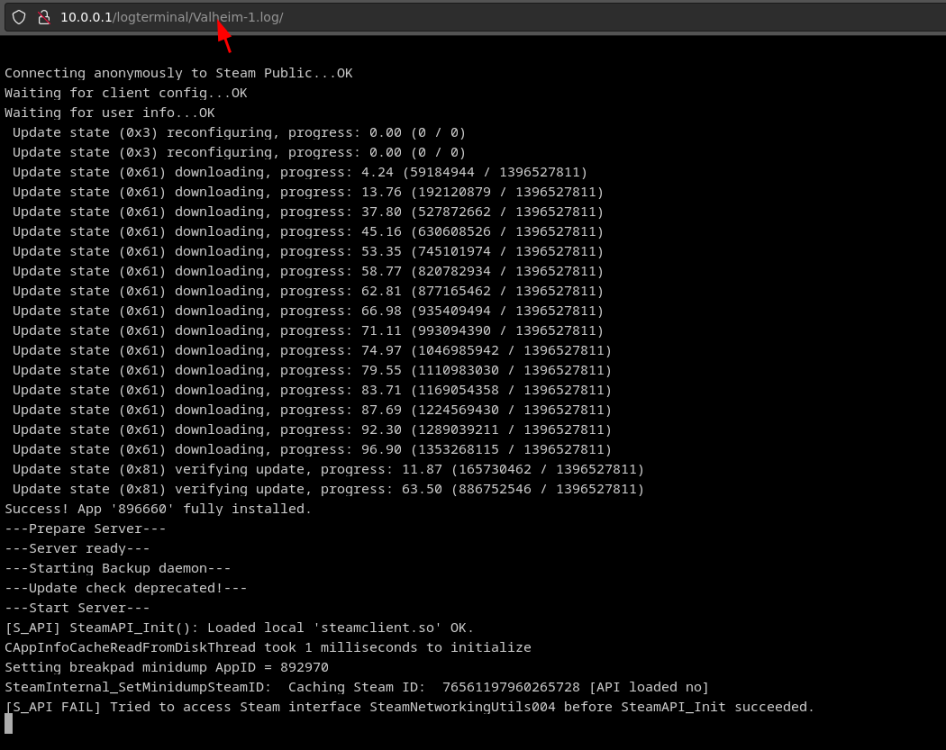Image resolution: width=946 pixels, height=750 pixels.
Task: Click the downloading progress 4.24 line
Action: (300, 173)
